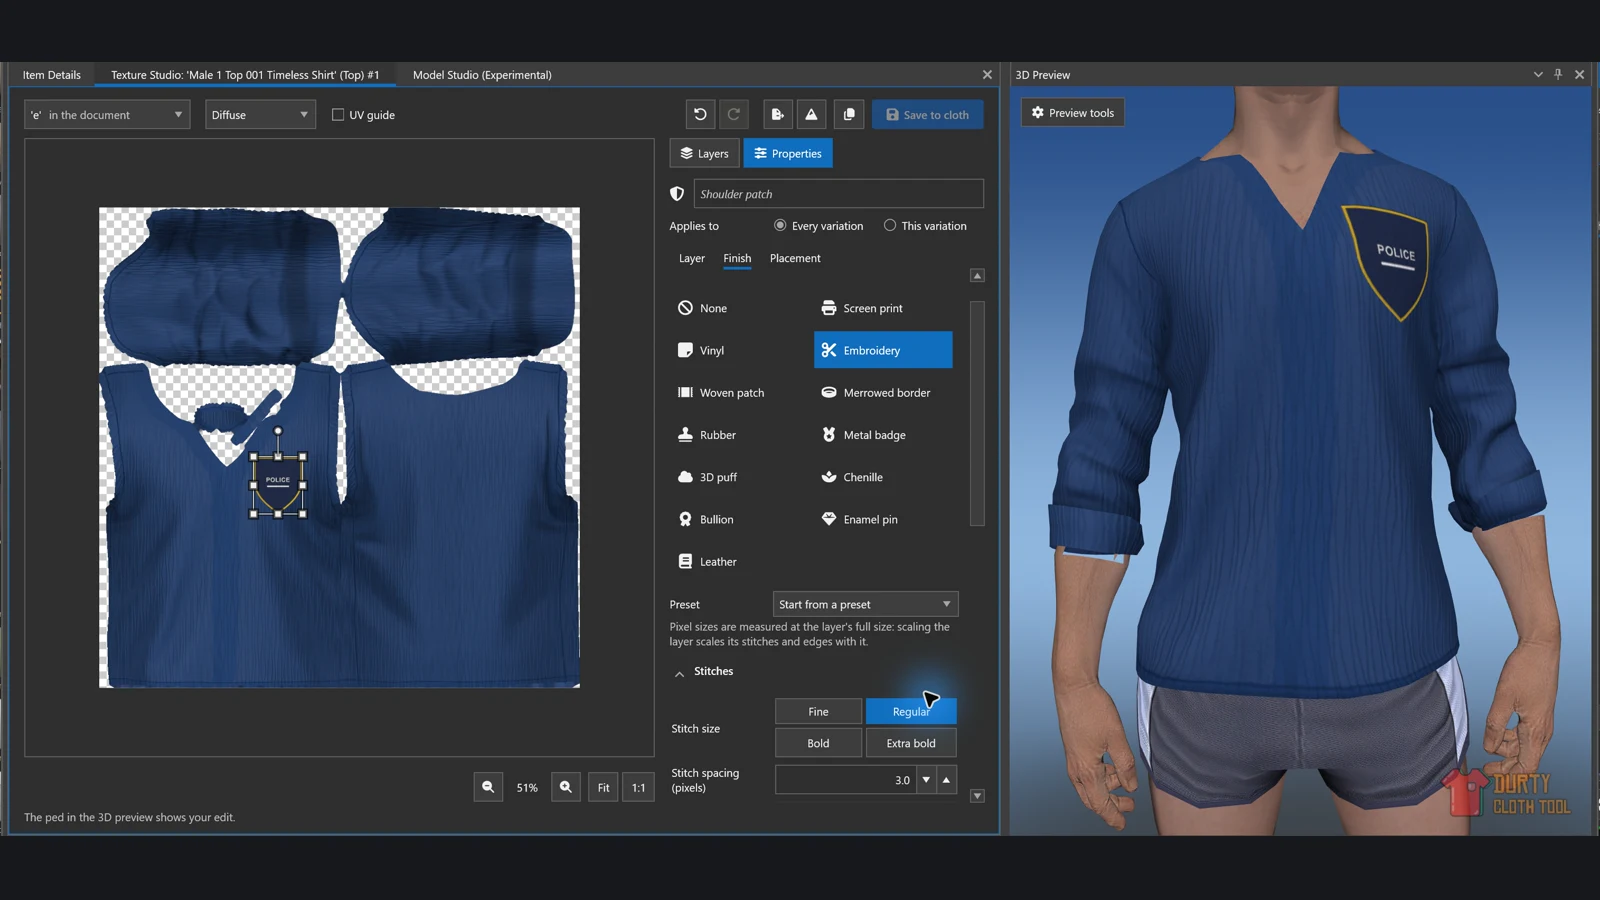Redo the last undone edit

pos(734,114)
